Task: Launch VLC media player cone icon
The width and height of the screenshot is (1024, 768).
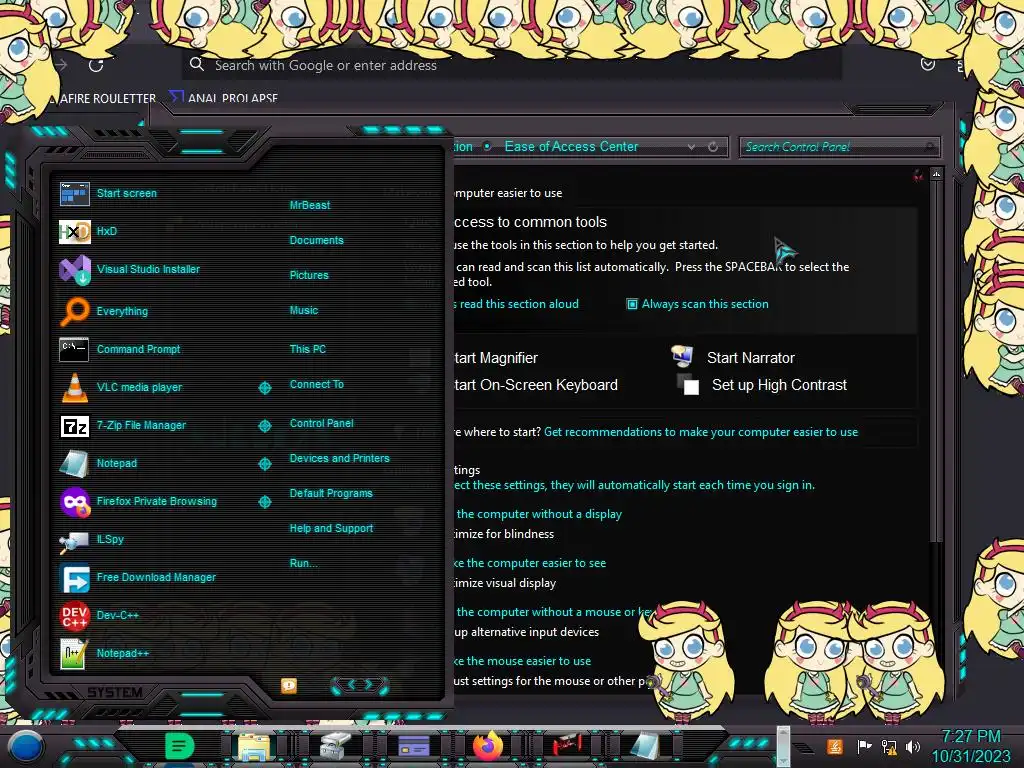Action: coord(74,387)
